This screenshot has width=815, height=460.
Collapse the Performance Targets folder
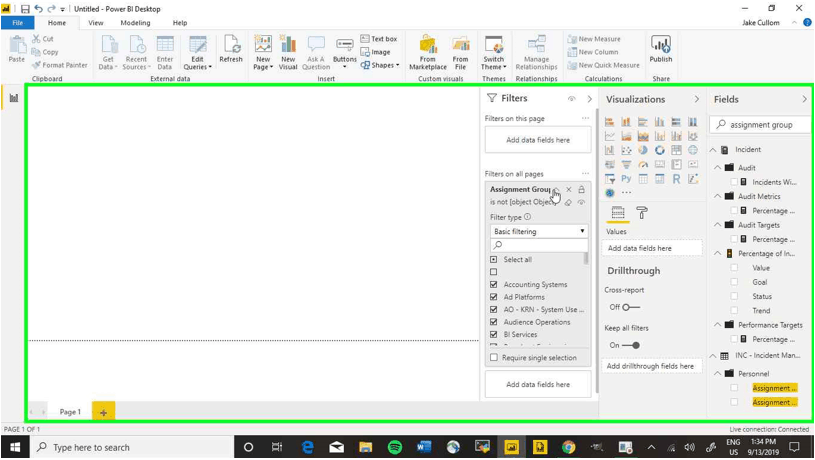[718, 325]
